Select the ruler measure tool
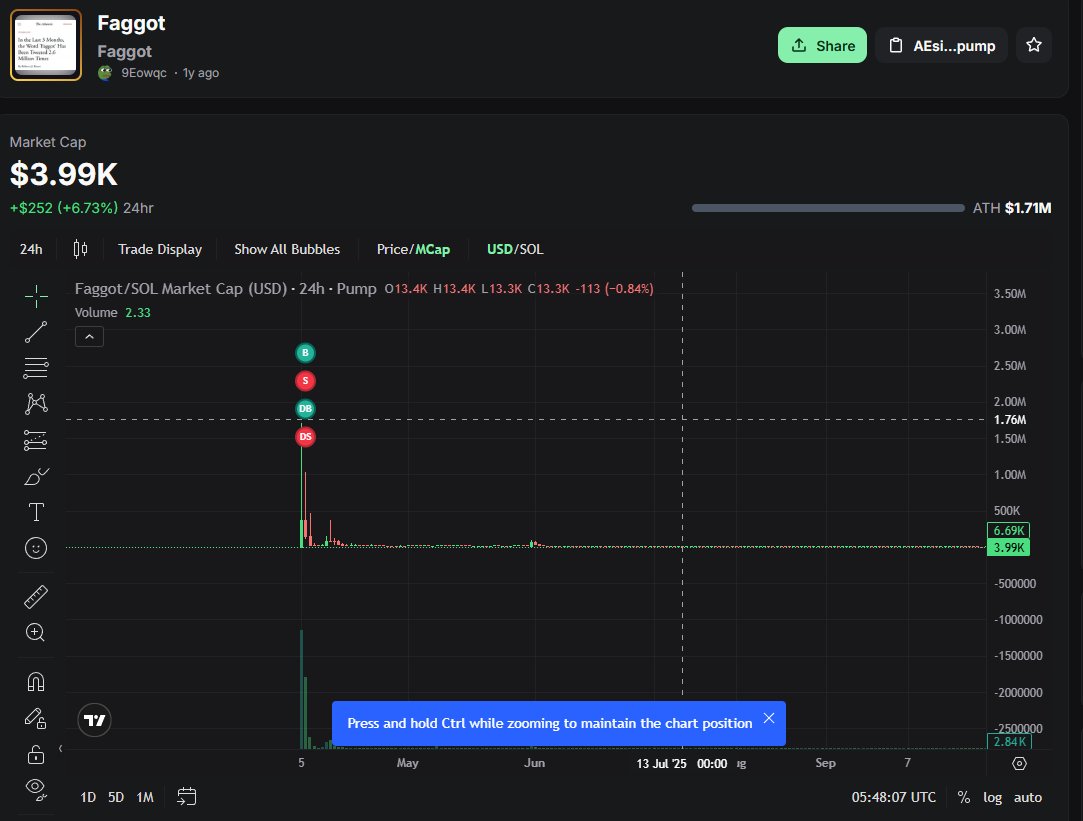 point(36,597)
